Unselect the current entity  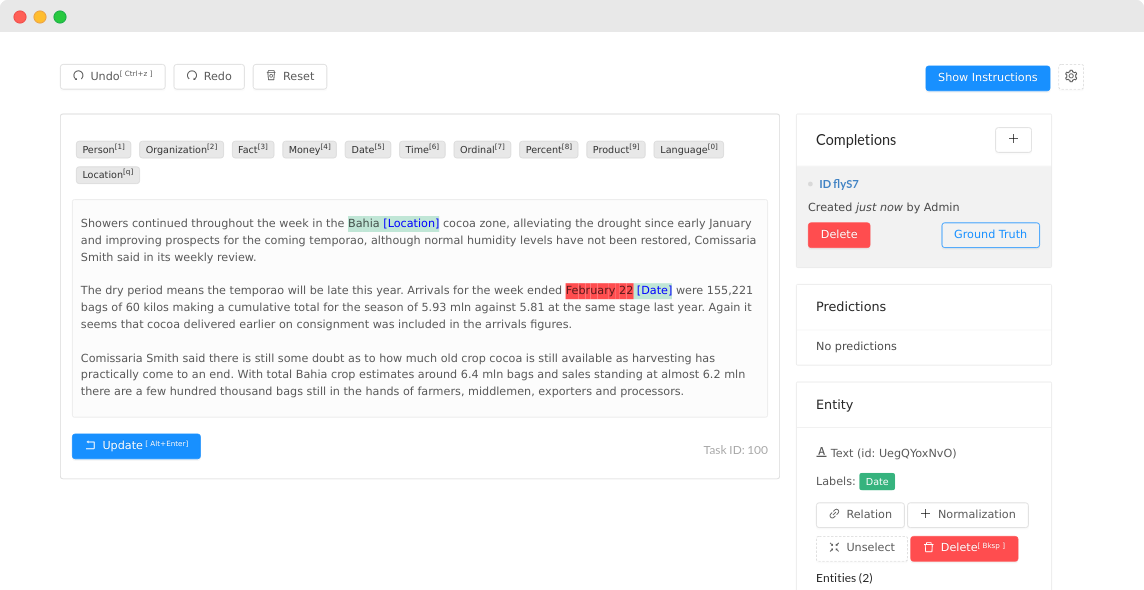tap(861, 548)
